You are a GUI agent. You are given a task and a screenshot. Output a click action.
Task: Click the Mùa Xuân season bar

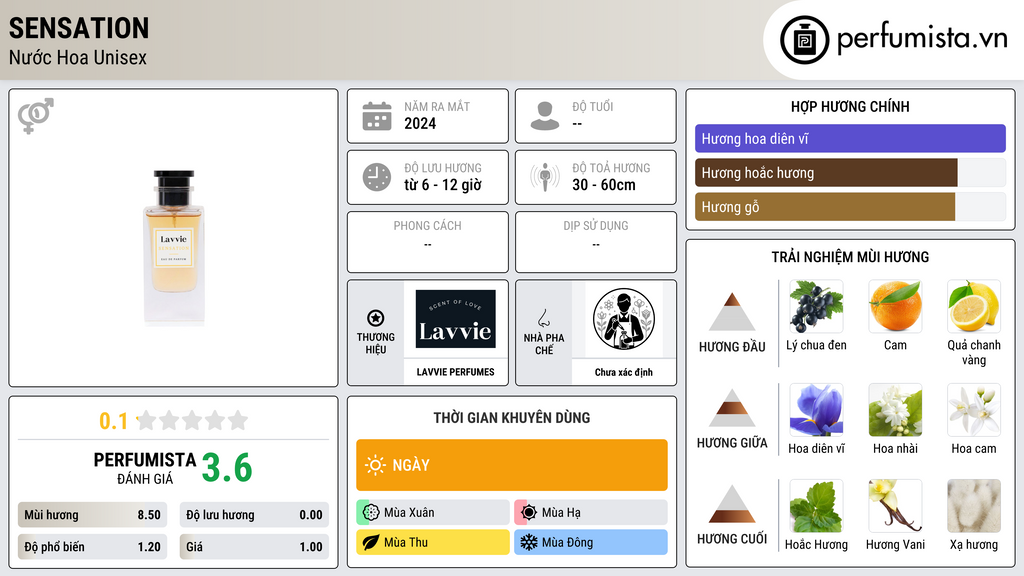[433, 513]
